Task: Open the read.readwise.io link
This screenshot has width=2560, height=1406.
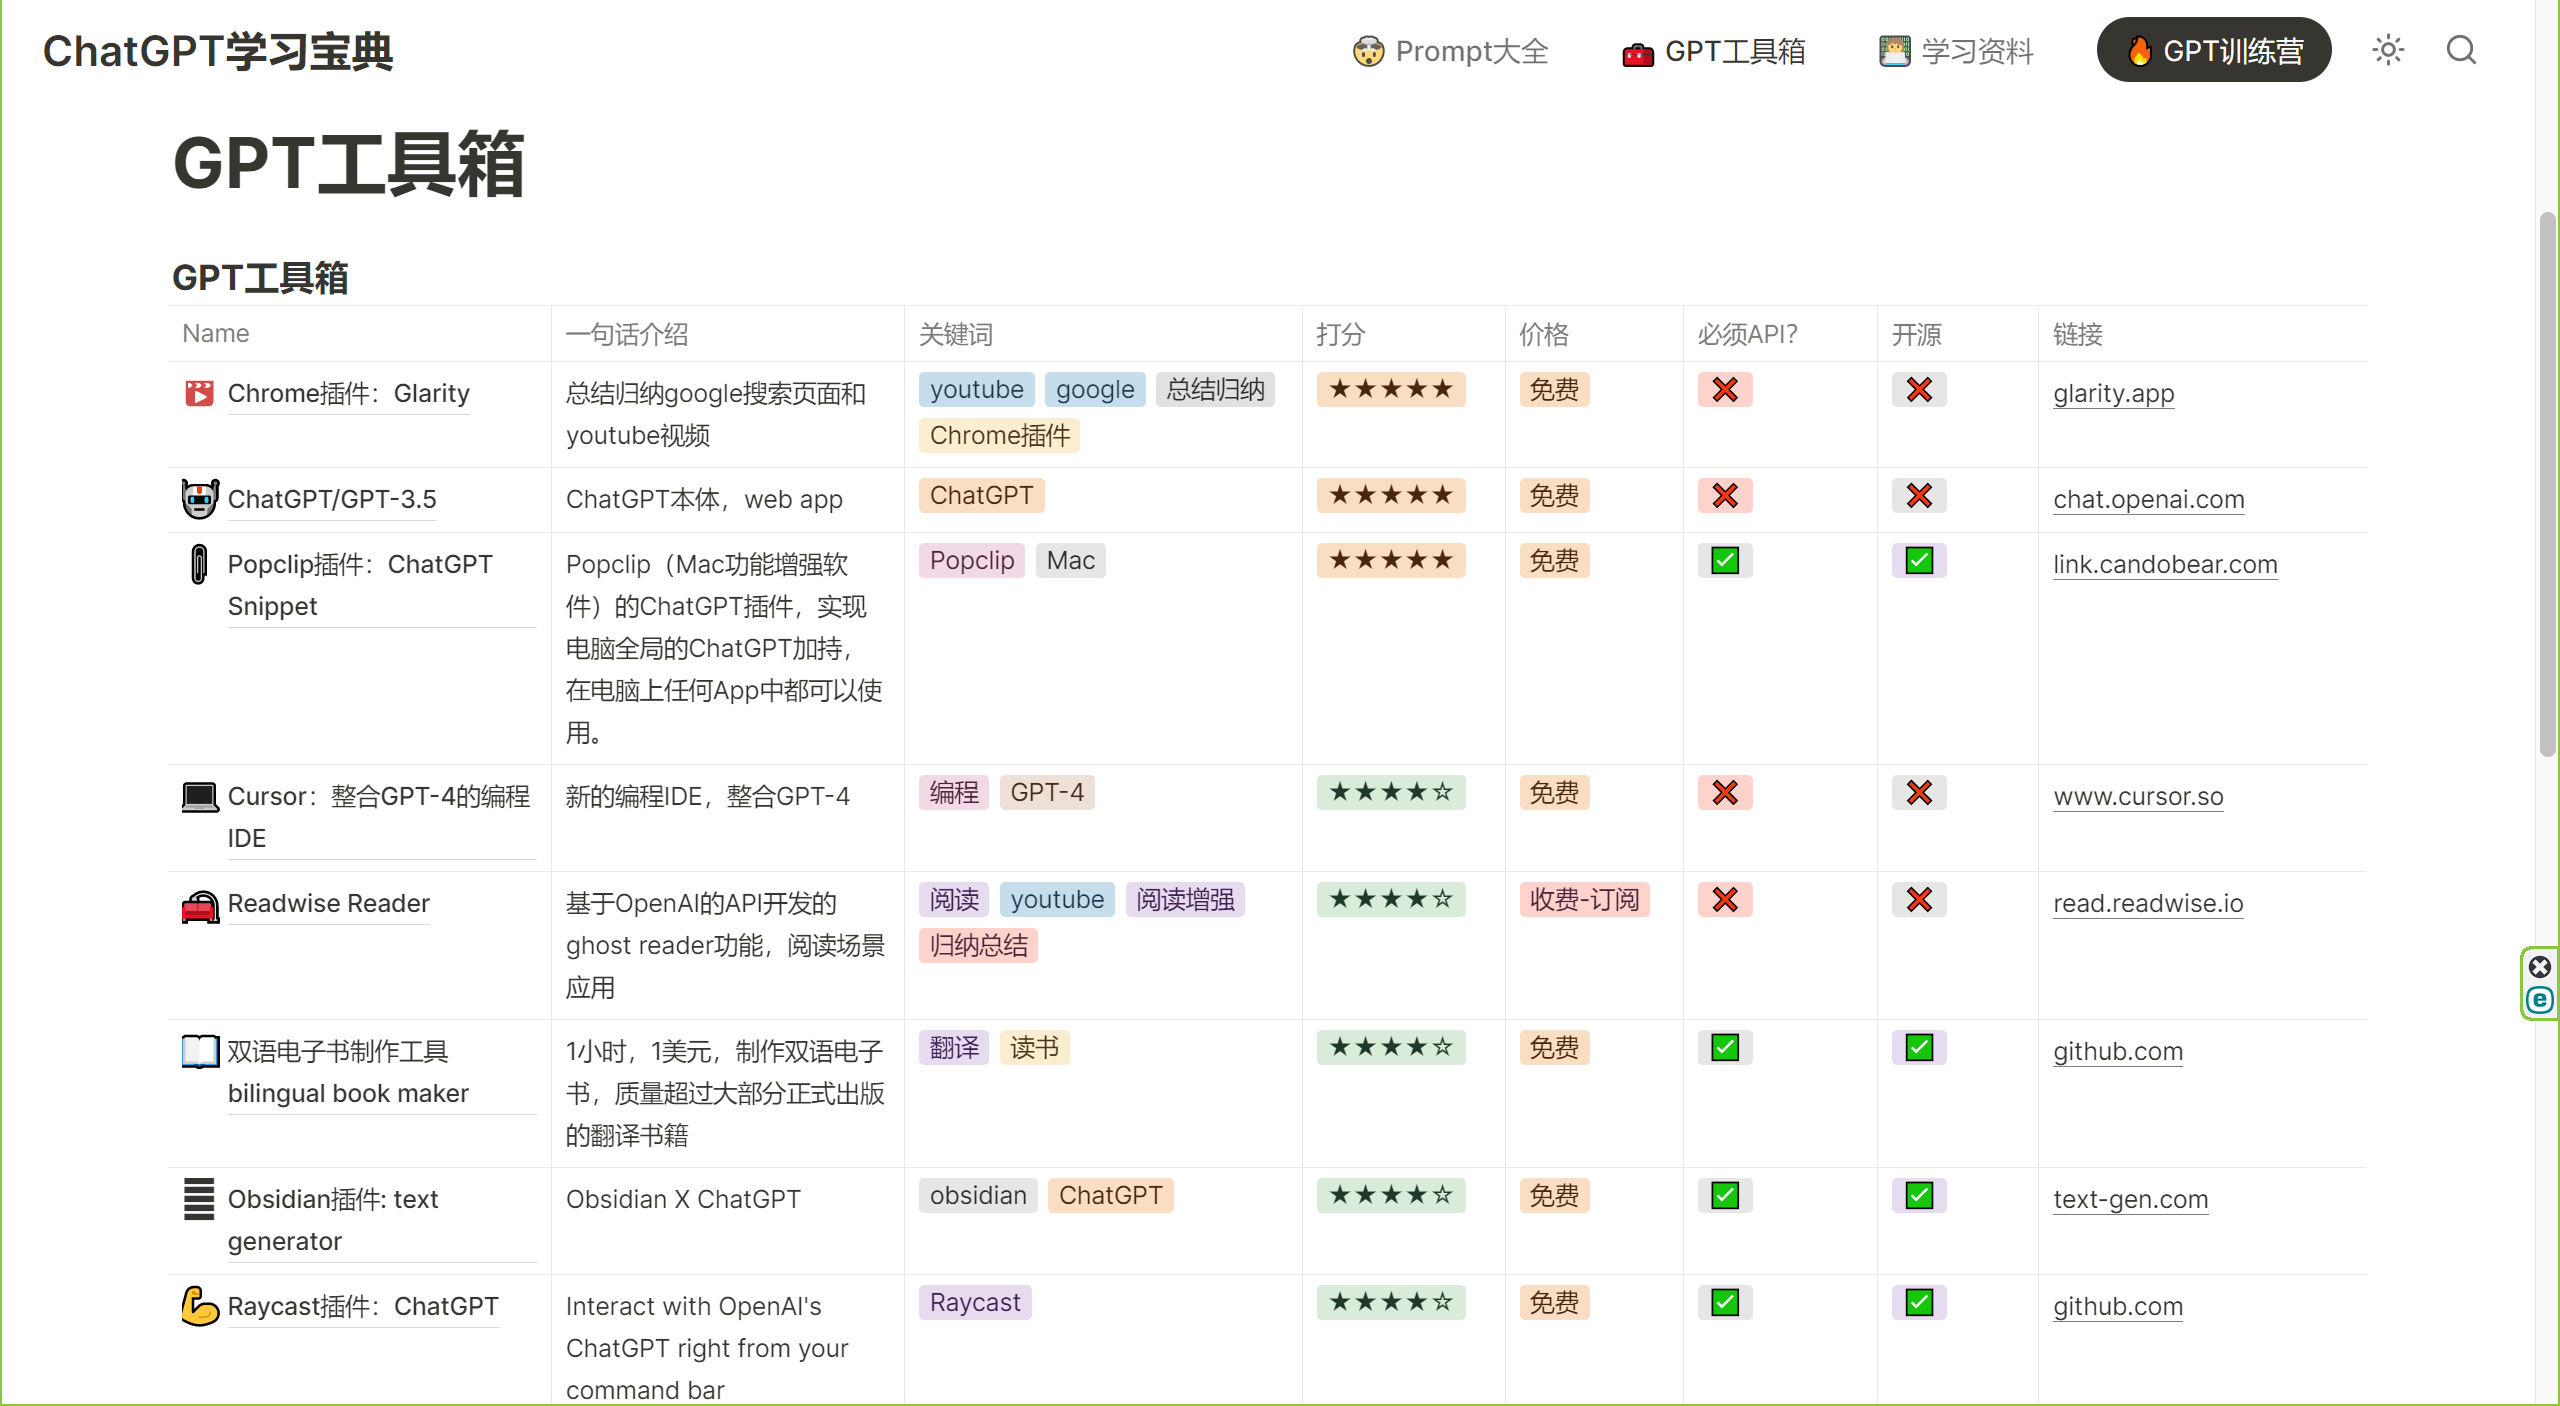Action: coord(2148,903)
